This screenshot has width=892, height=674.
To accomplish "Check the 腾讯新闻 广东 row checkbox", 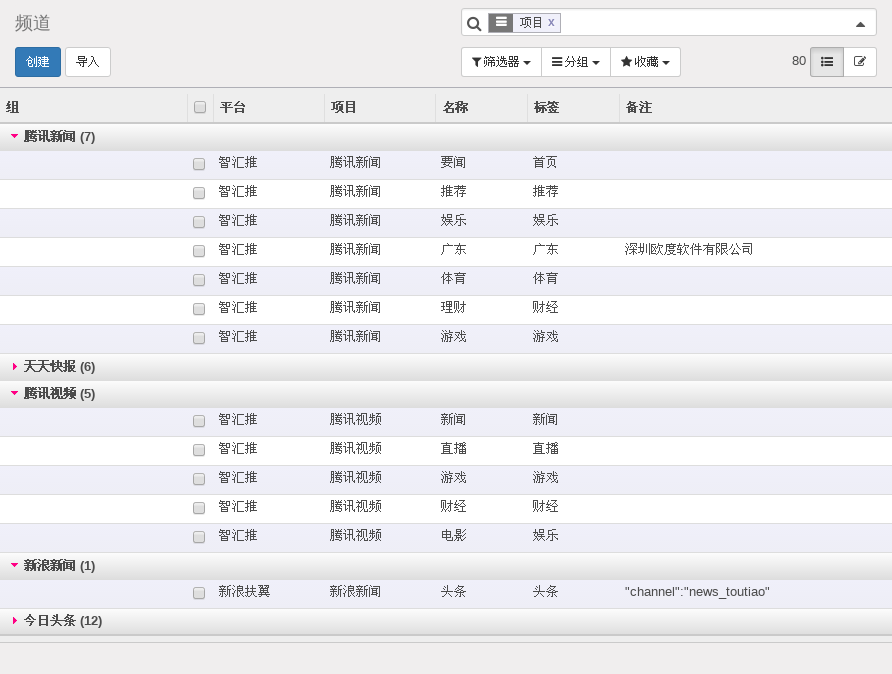I will [x=199, y=251].
